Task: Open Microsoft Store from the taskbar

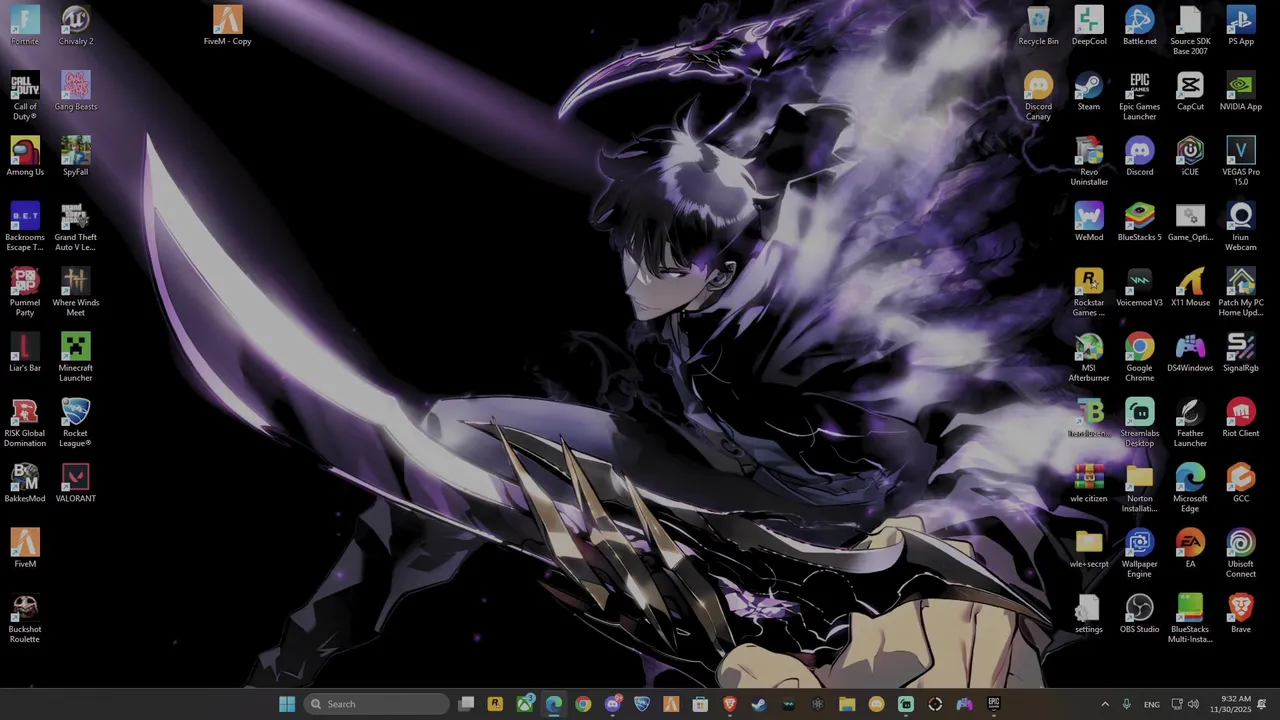Action: point(700,704)
